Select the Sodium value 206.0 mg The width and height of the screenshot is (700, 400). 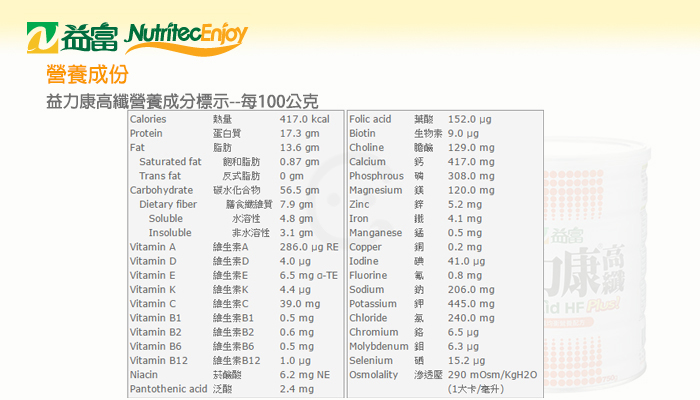point(471,290)
